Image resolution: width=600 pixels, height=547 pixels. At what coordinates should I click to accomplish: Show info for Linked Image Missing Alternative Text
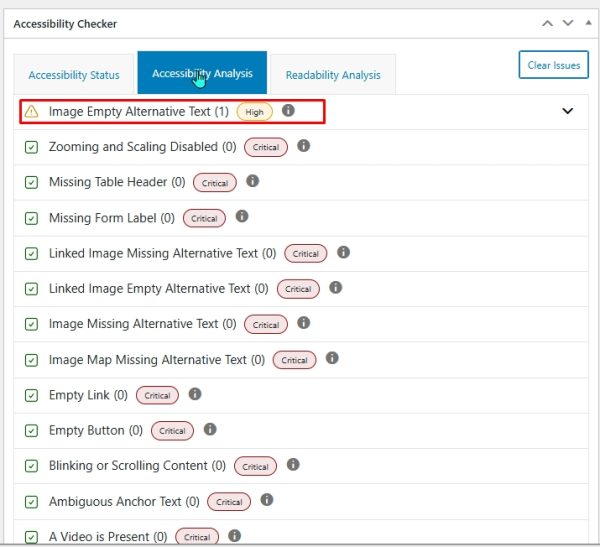343,252
